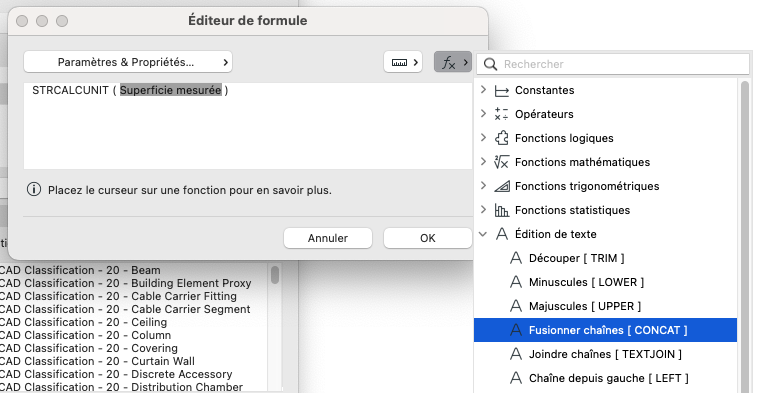The image size is (767, 393).
Task: Click the function list vertical scrollbar
Action: point(745,236)
